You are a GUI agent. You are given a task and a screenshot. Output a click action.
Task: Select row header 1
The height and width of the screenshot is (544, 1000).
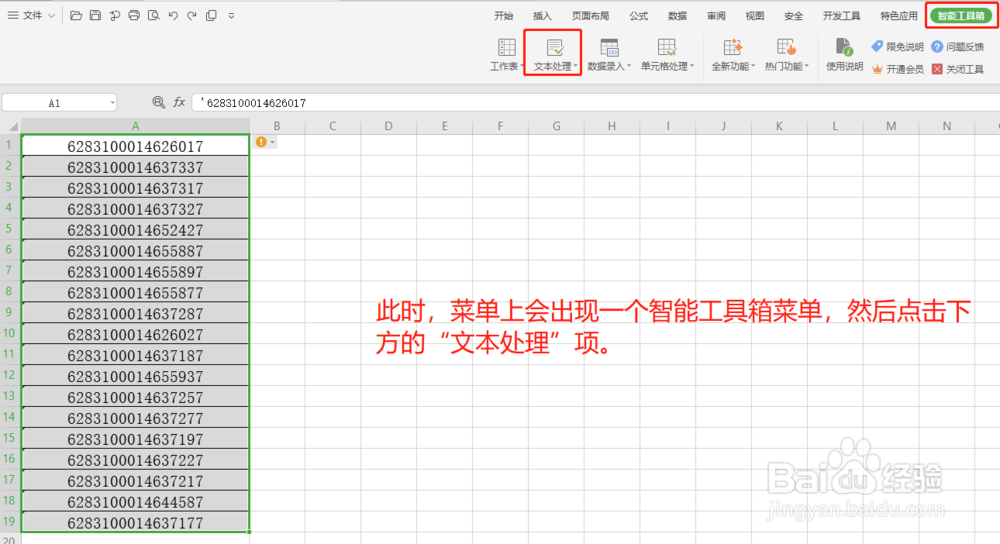[x=9, y=145]
